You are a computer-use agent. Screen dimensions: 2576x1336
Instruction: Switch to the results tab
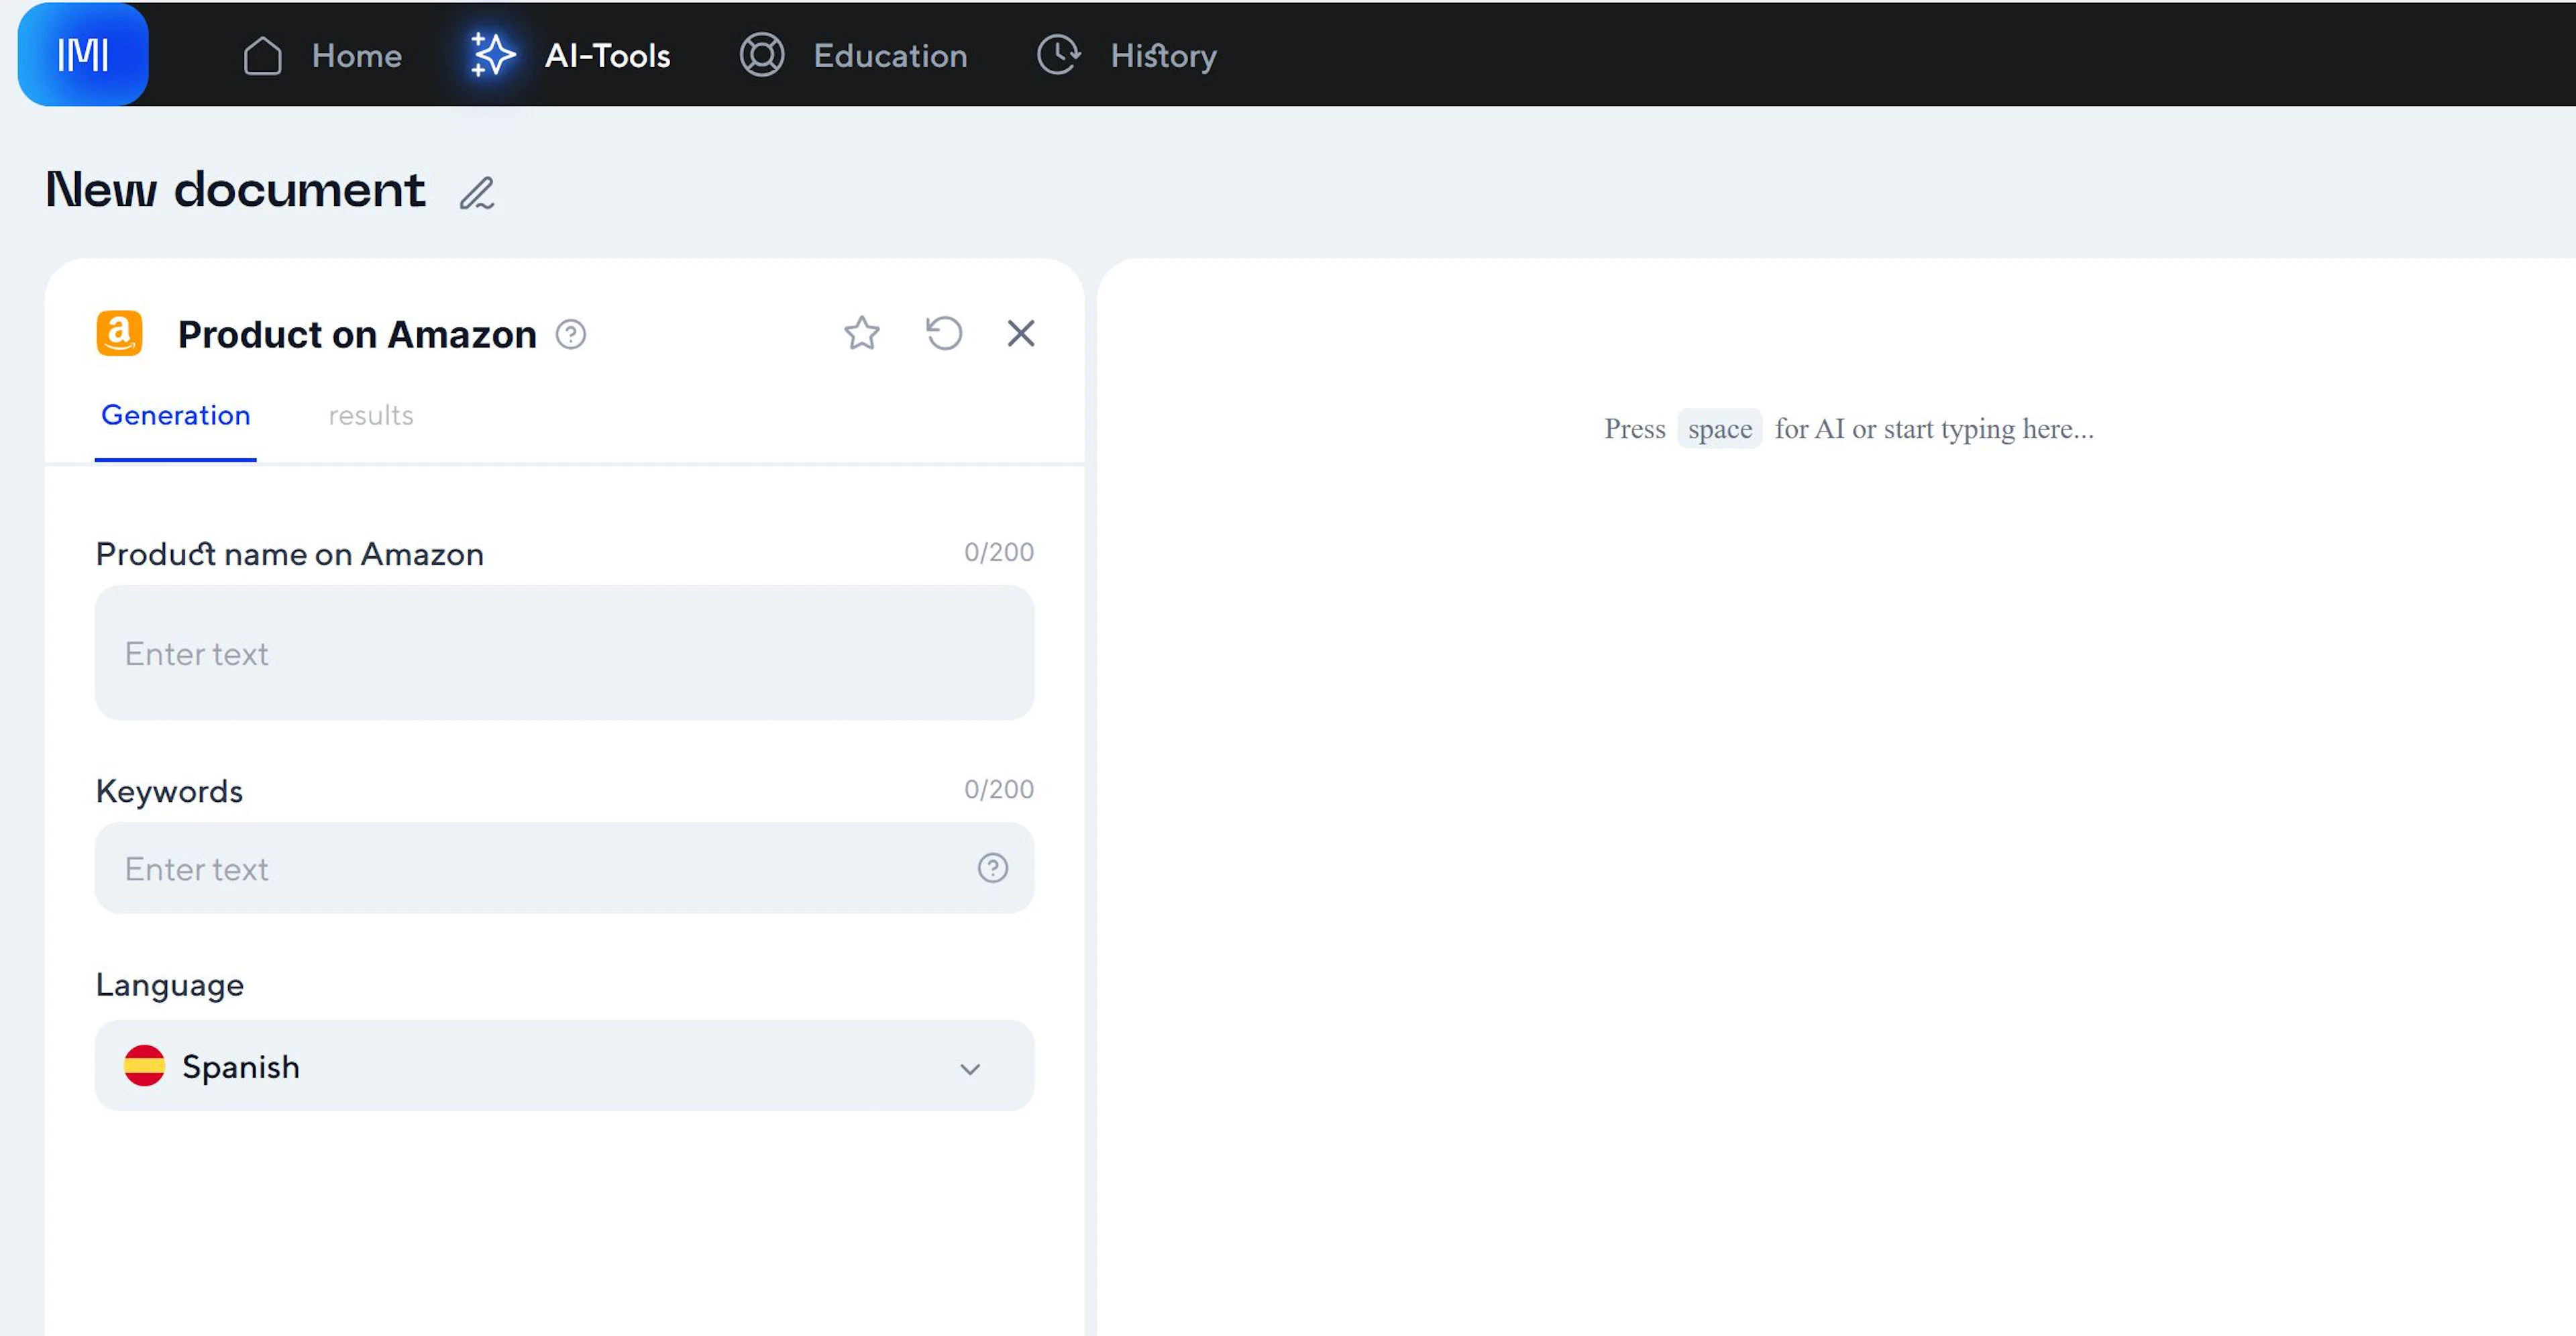click(370, 415)
